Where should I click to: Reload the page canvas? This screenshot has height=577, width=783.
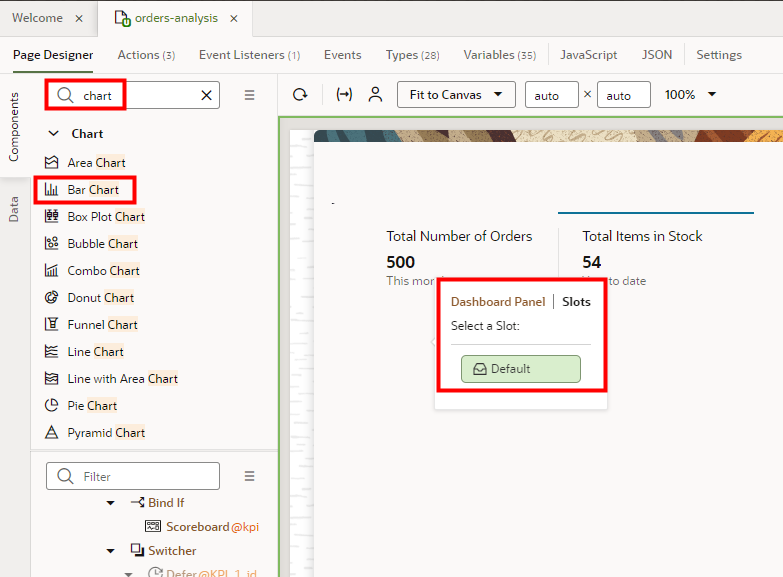[x=300, y=94]
